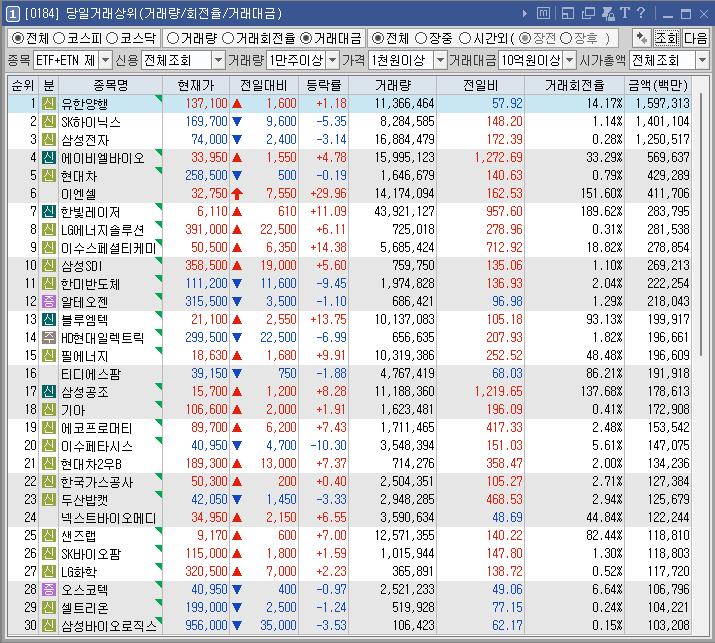Click the window number 1 icon in title bar
The width and height of the screenshot is (715, 643).
[x=12, y=14]
